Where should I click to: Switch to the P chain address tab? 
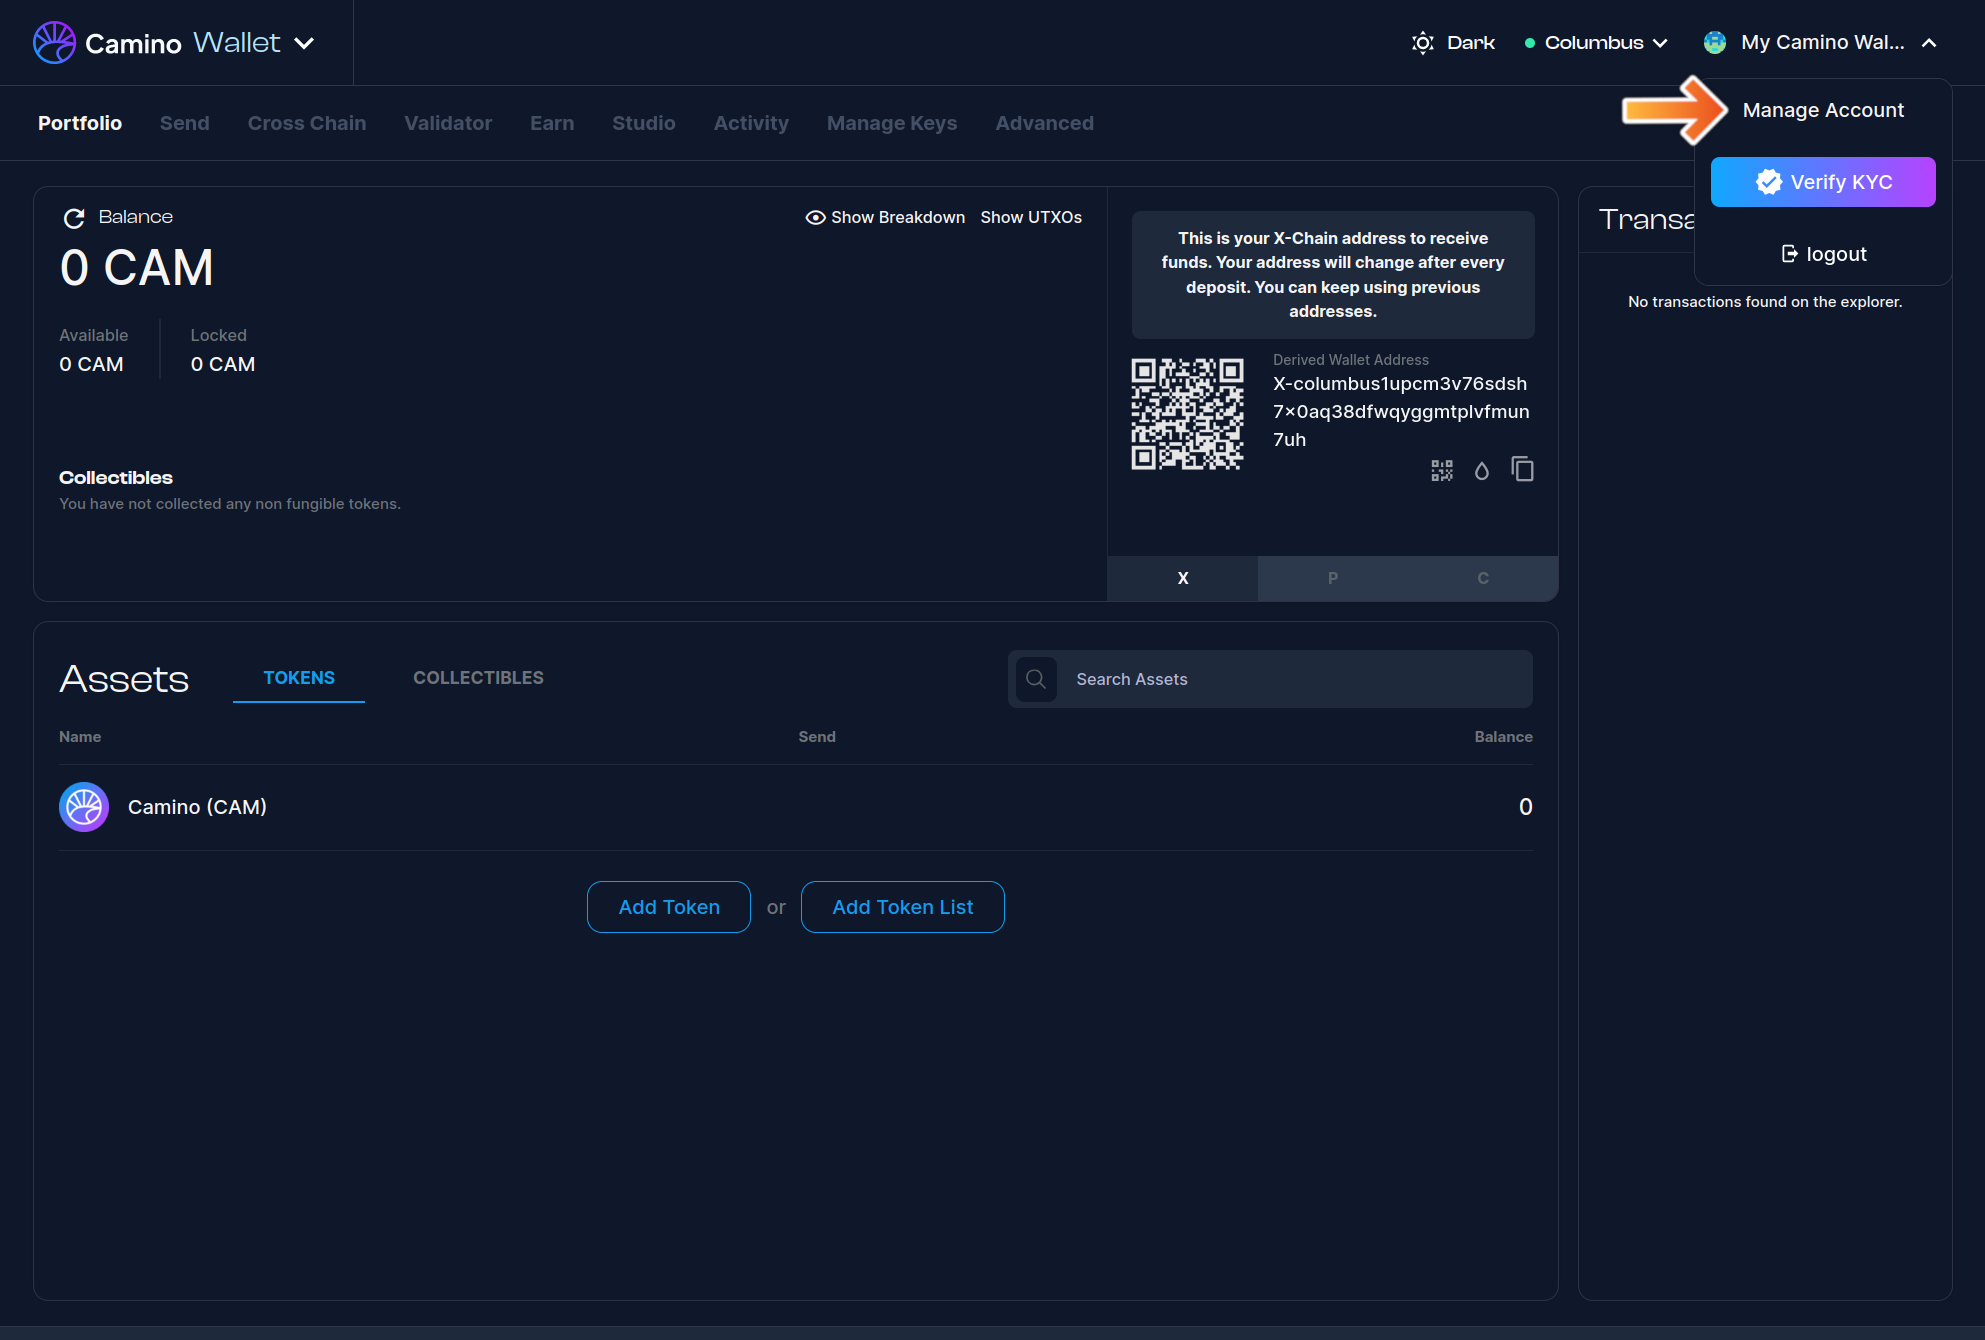pos(1332,578)
